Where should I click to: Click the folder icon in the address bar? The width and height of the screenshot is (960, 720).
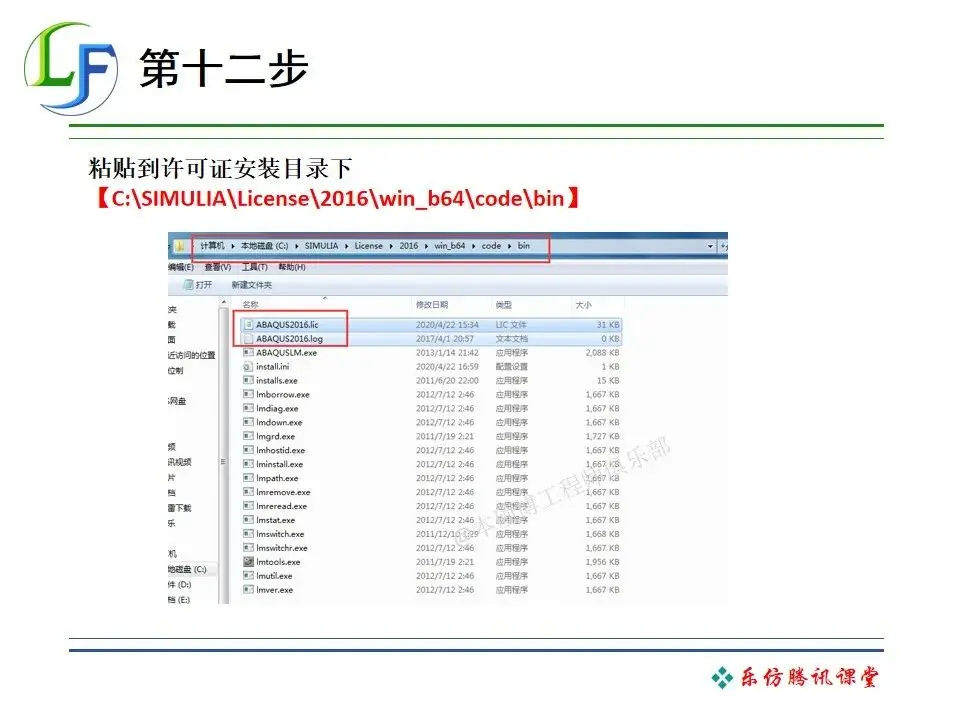coord(180,246)
